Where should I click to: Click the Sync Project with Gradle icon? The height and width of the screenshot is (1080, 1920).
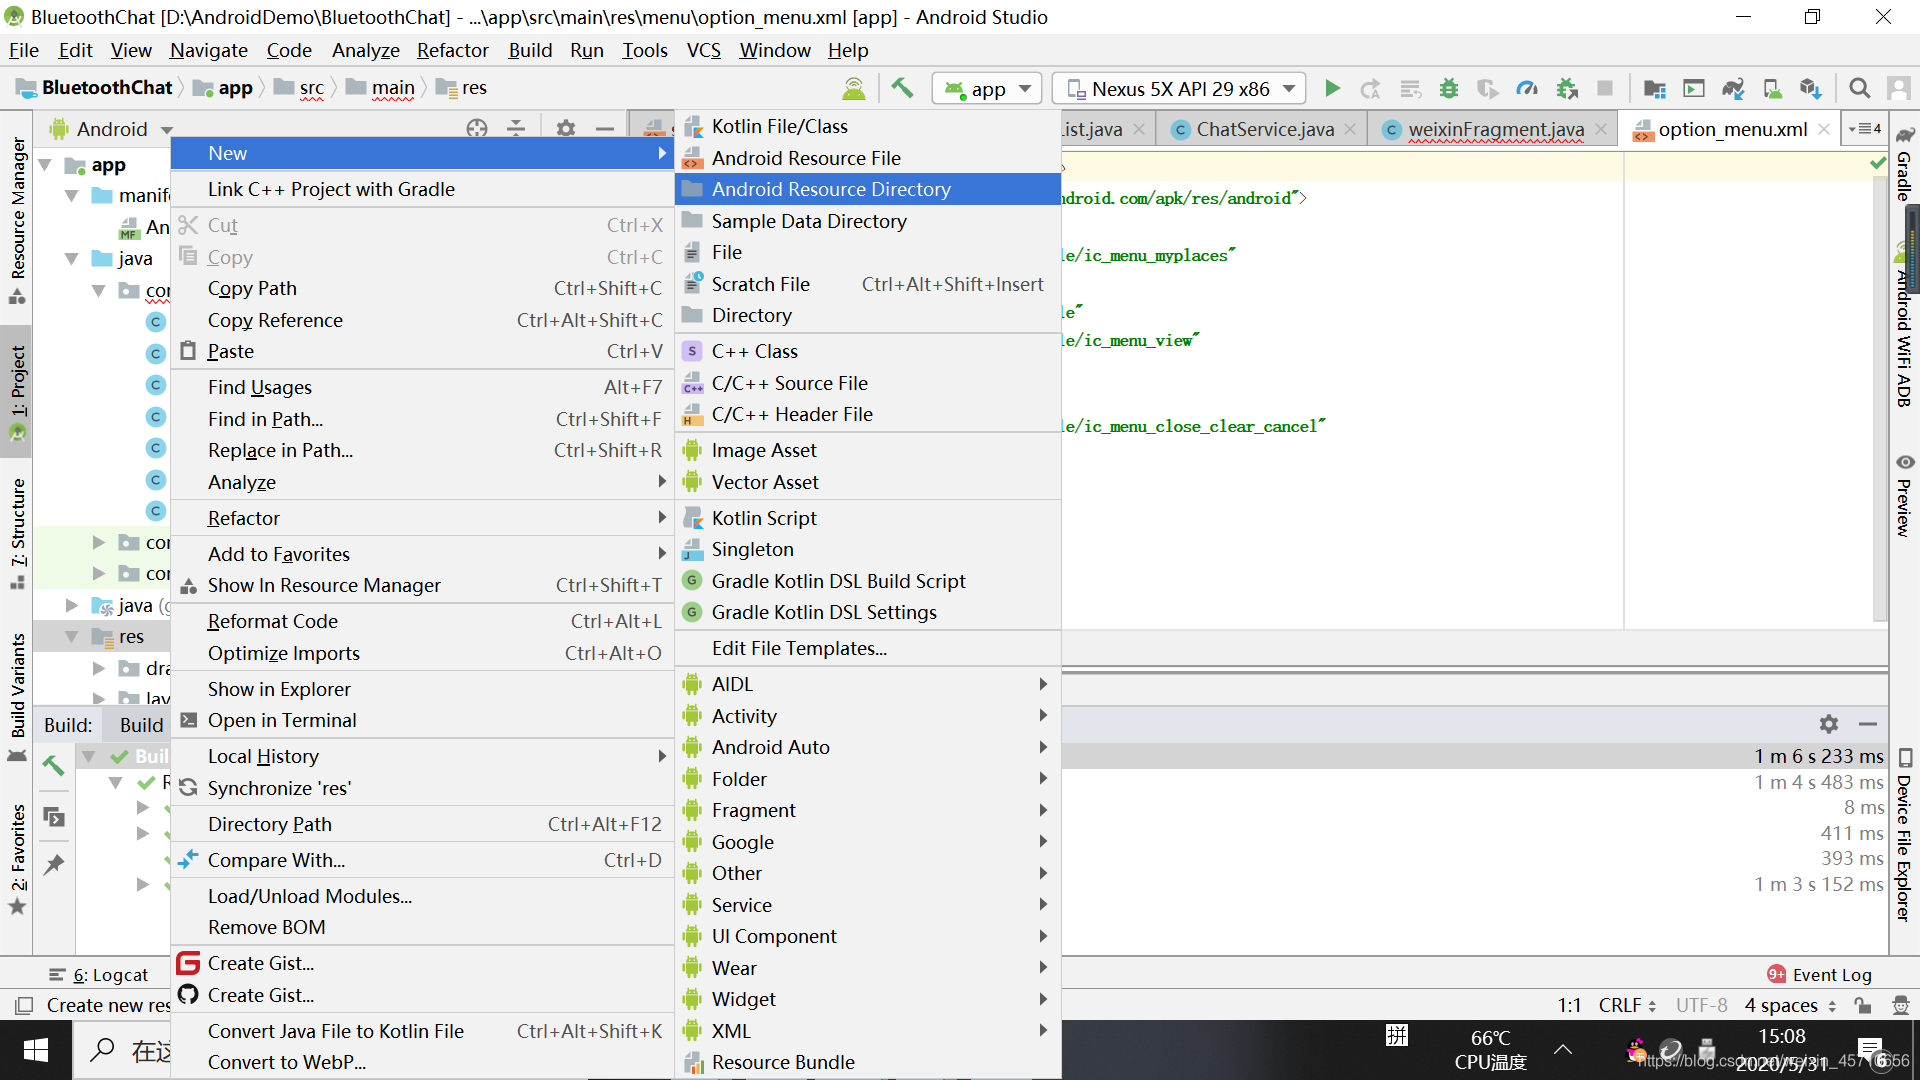pos(1734,88)
